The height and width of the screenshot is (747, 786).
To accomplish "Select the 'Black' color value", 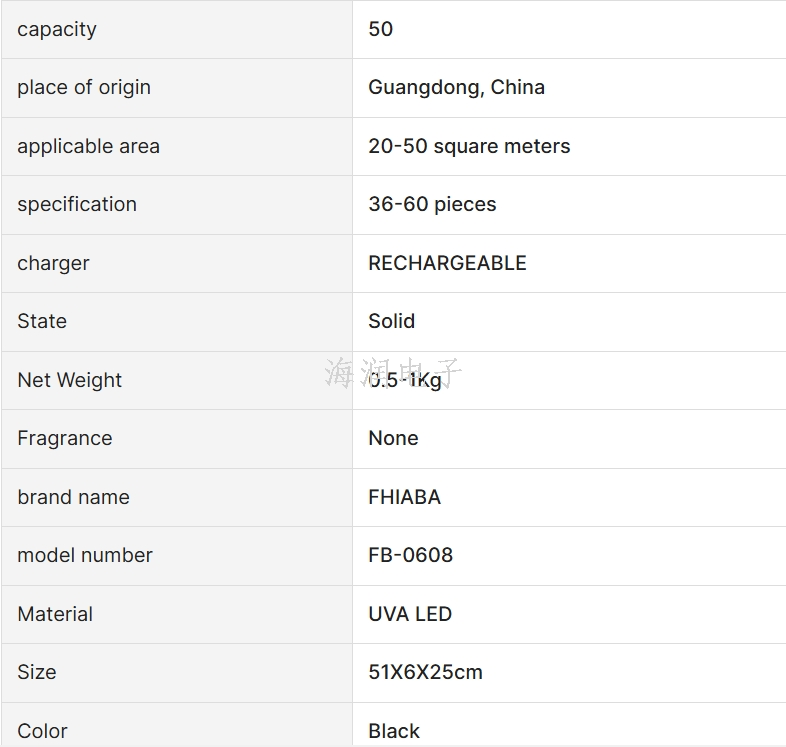I will click(x=394, y=731).
